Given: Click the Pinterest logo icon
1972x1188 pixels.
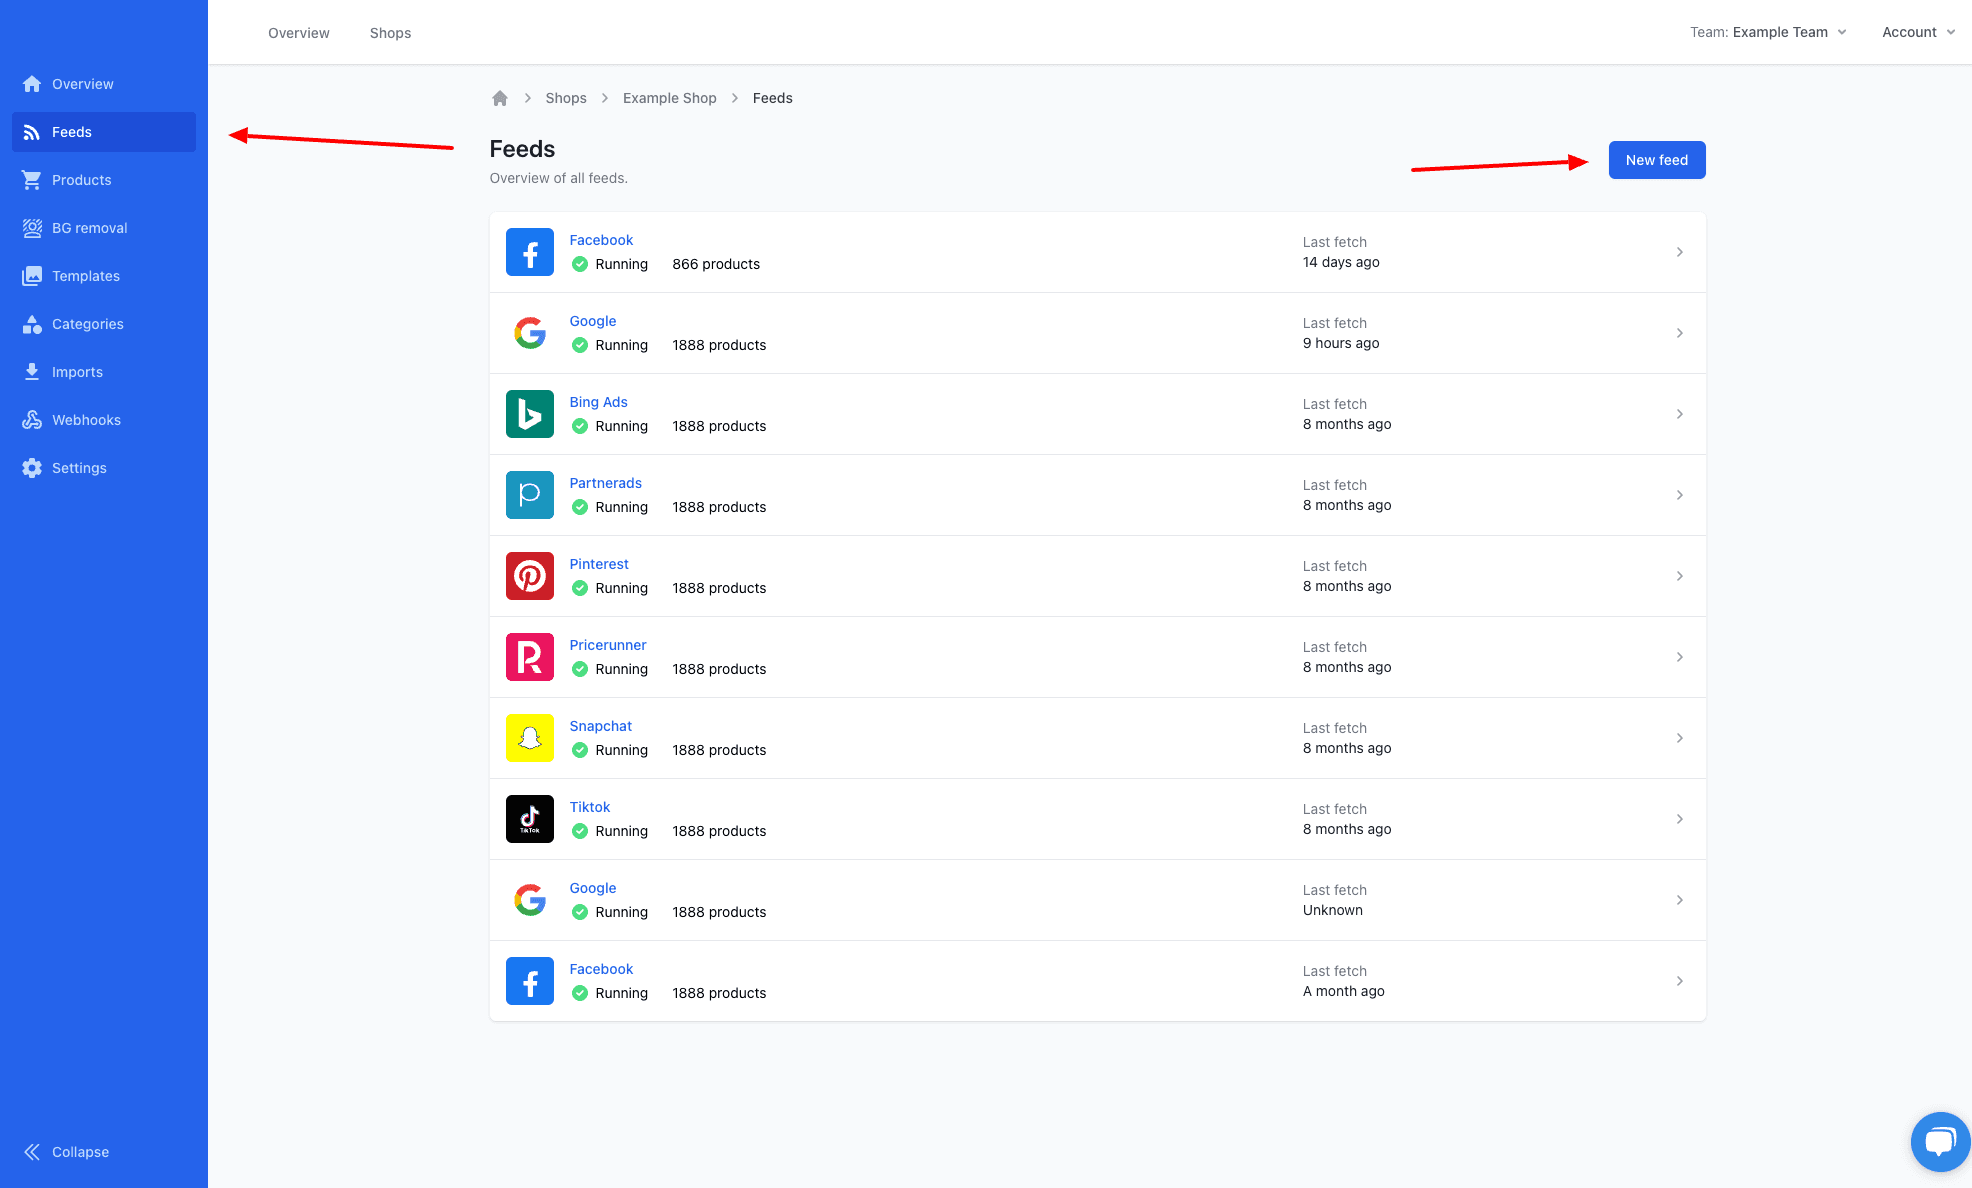Looking at the screenshot, I should 529,576.
